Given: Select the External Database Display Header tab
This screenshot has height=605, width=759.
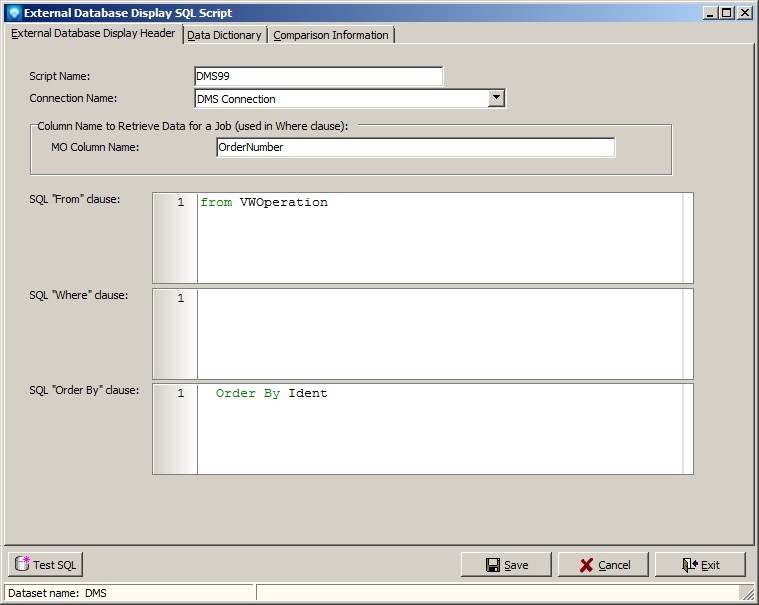Looking at the screenshot, I should [x=93, y=34].
